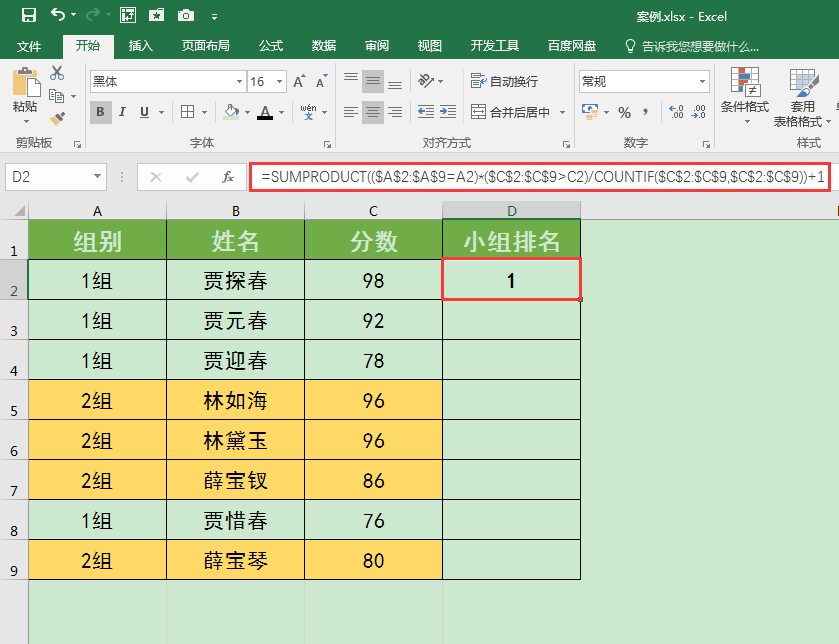Apply fill color with paint bucket

coord(231,112)
